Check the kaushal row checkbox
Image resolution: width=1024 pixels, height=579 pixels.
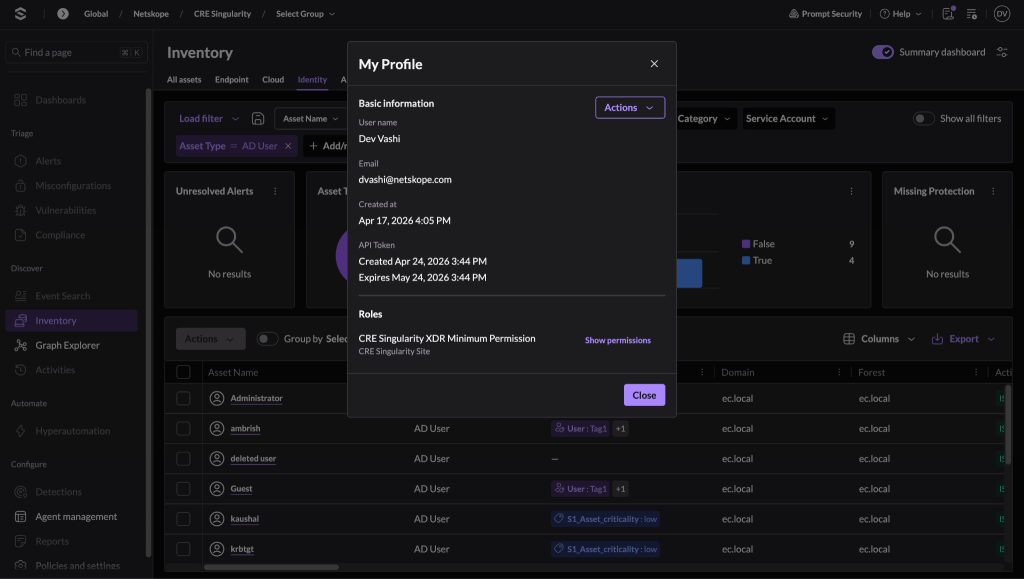tap(184, 519)
